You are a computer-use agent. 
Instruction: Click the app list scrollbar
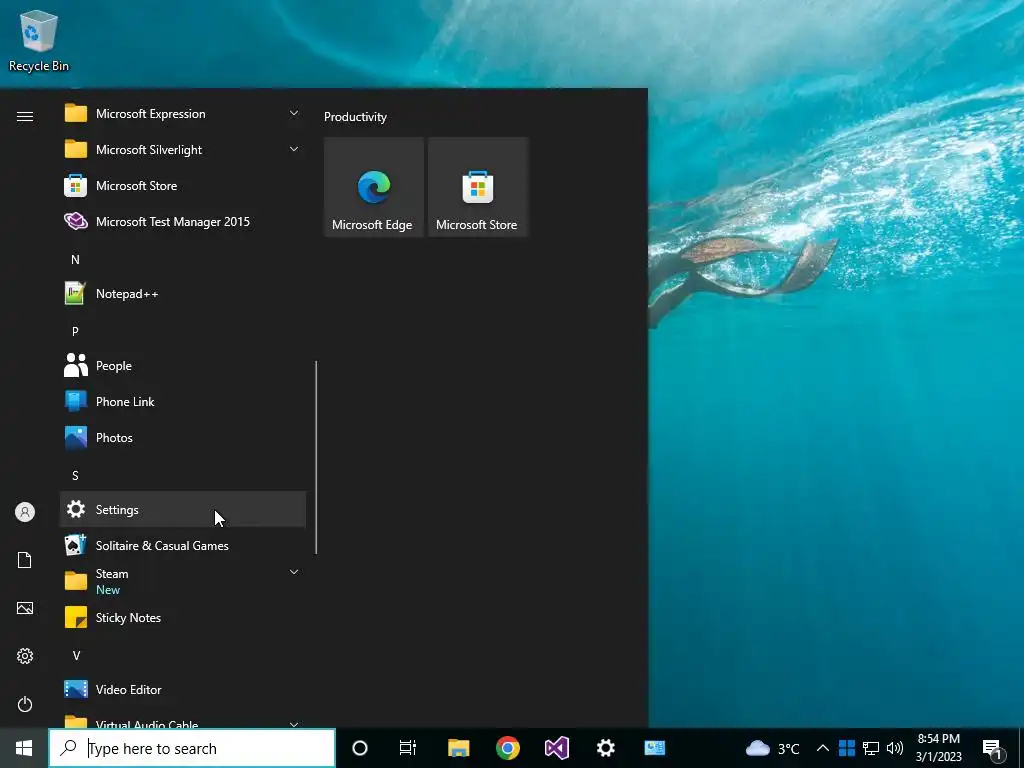click(x=316, y=457)
